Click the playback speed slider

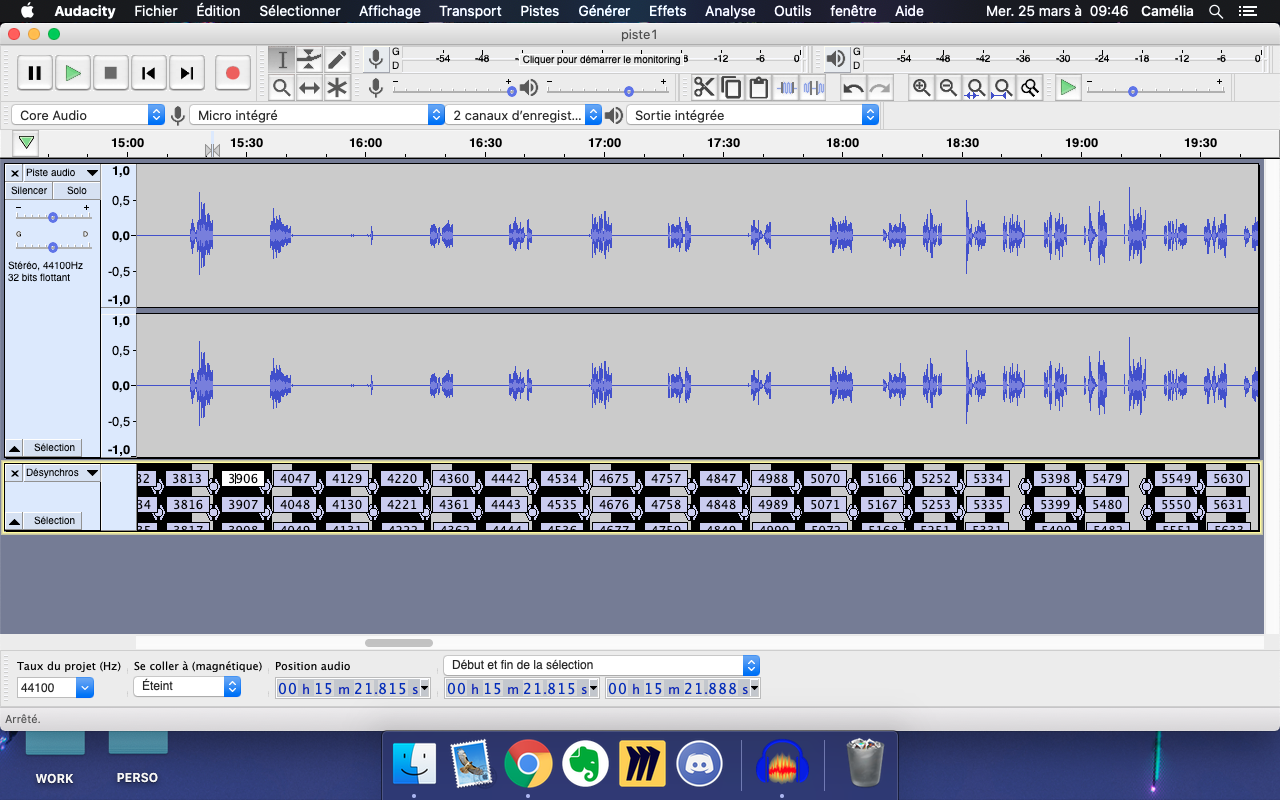pyautogui.click(x=1155, y=91)
